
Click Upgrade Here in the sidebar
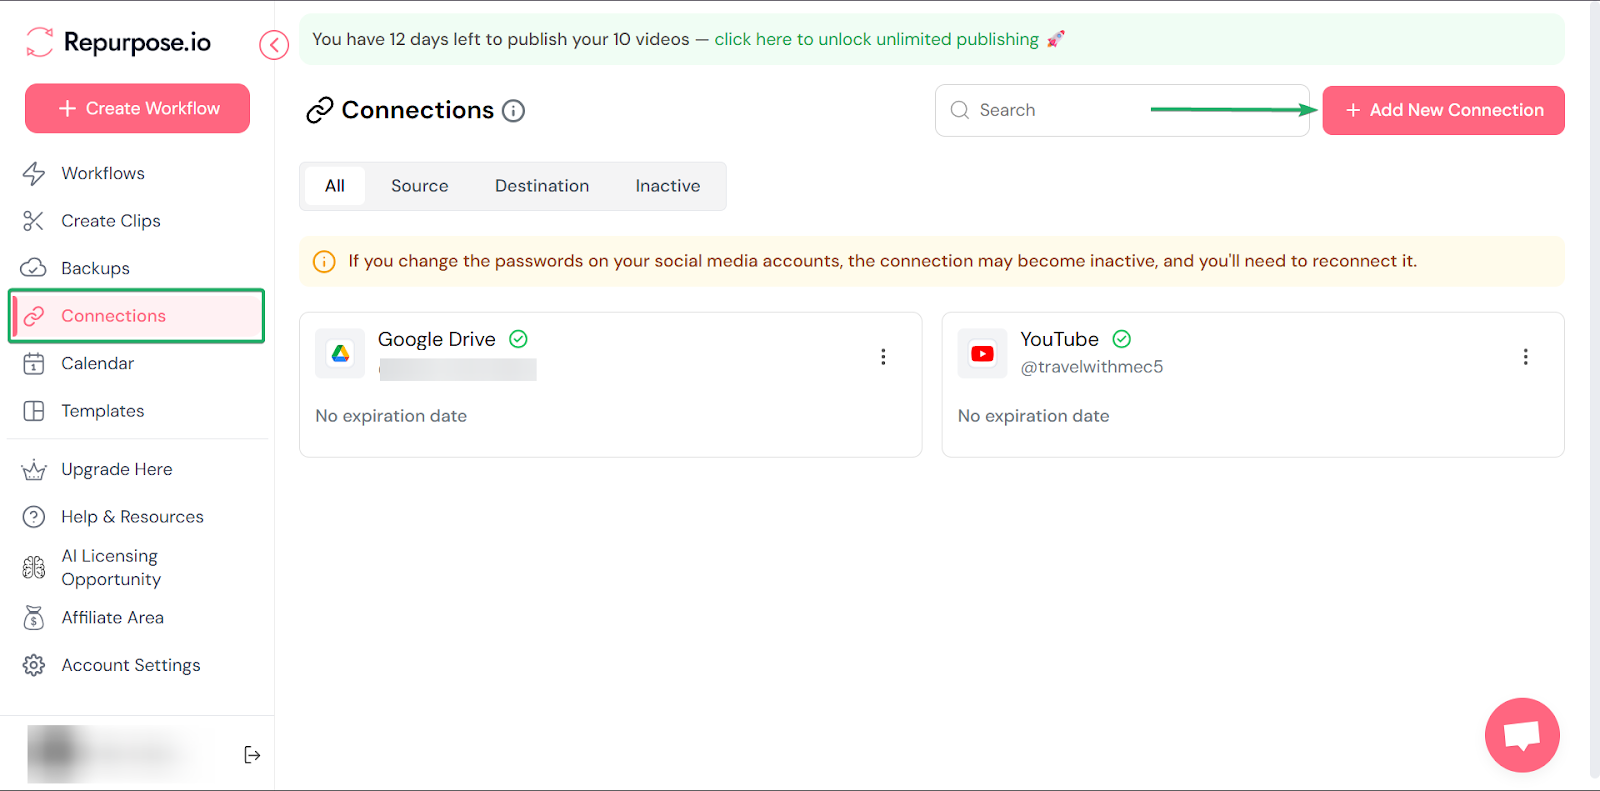(x=117, y=469)
